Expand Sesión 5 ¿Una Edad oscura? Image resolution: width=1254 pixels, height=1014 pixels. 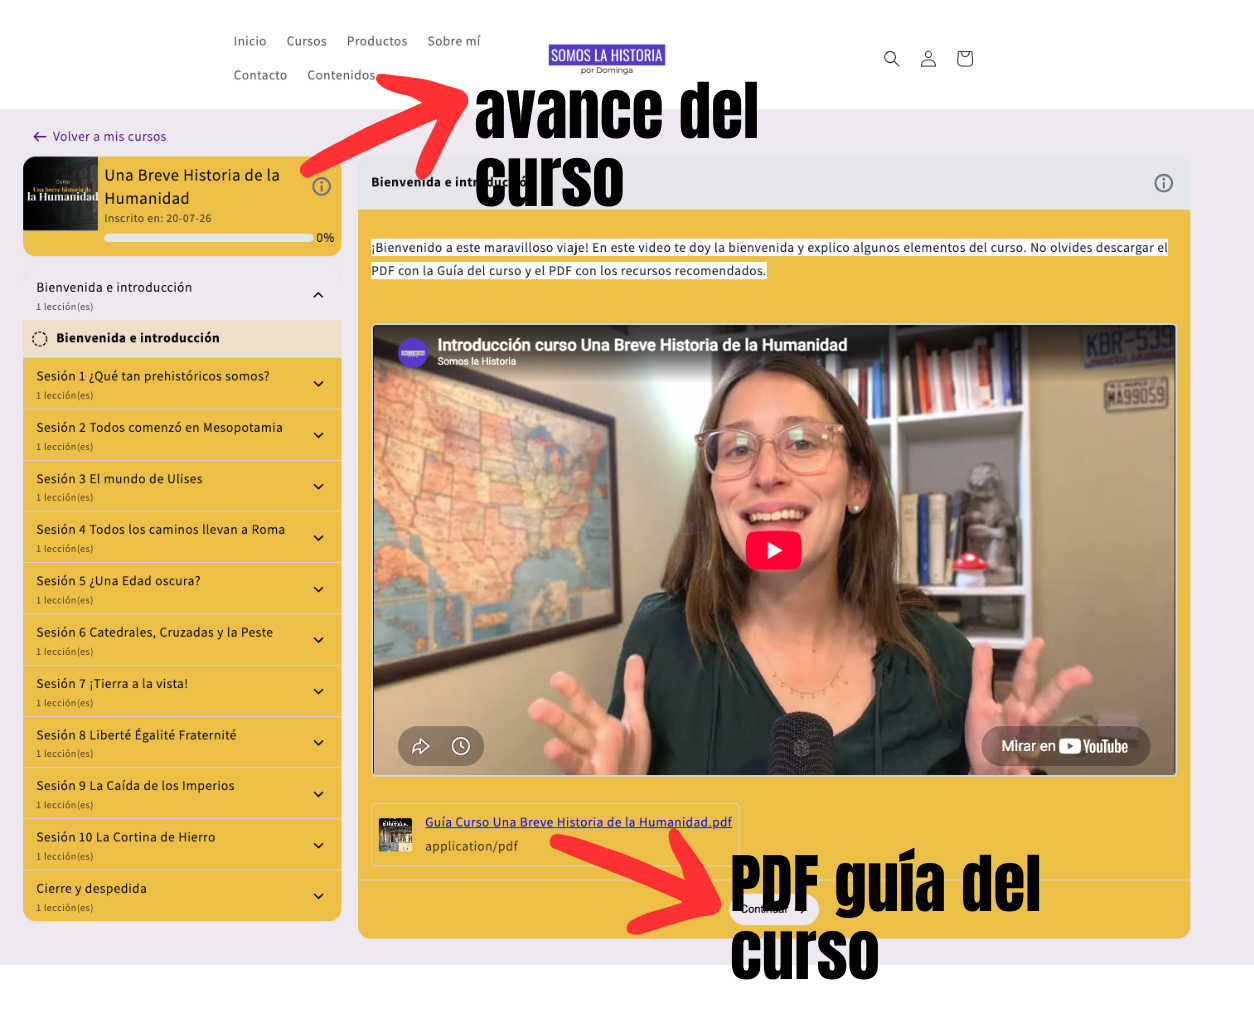(182, 589)
